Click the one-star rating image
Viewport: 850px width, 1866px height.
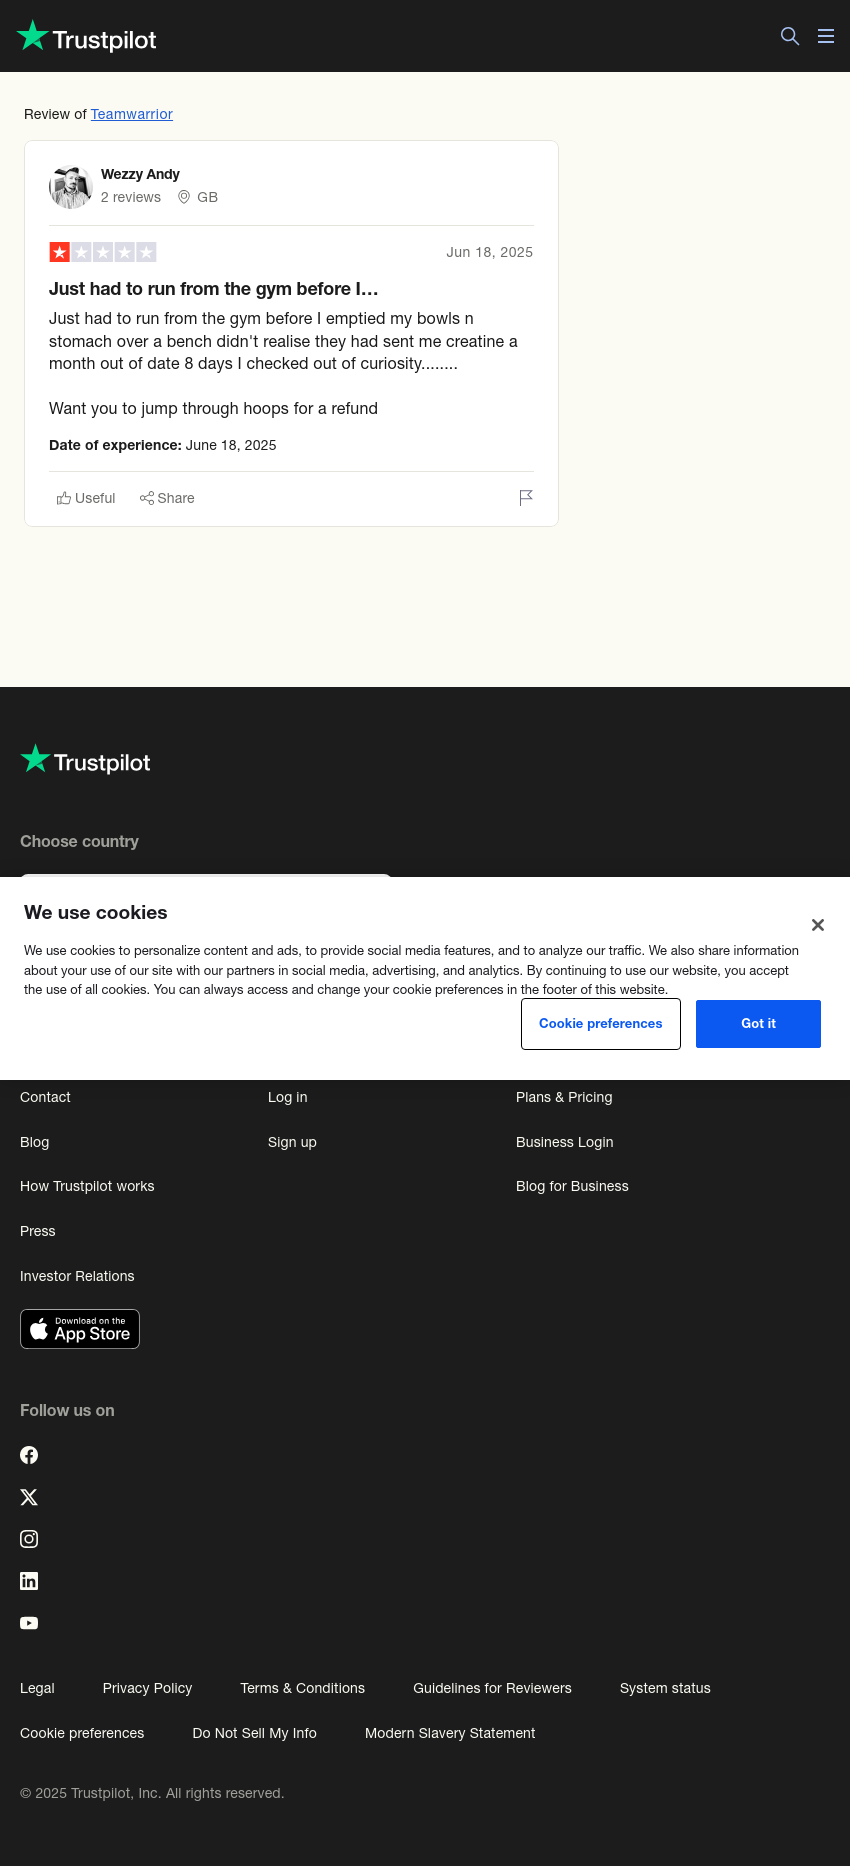point(103,252)
